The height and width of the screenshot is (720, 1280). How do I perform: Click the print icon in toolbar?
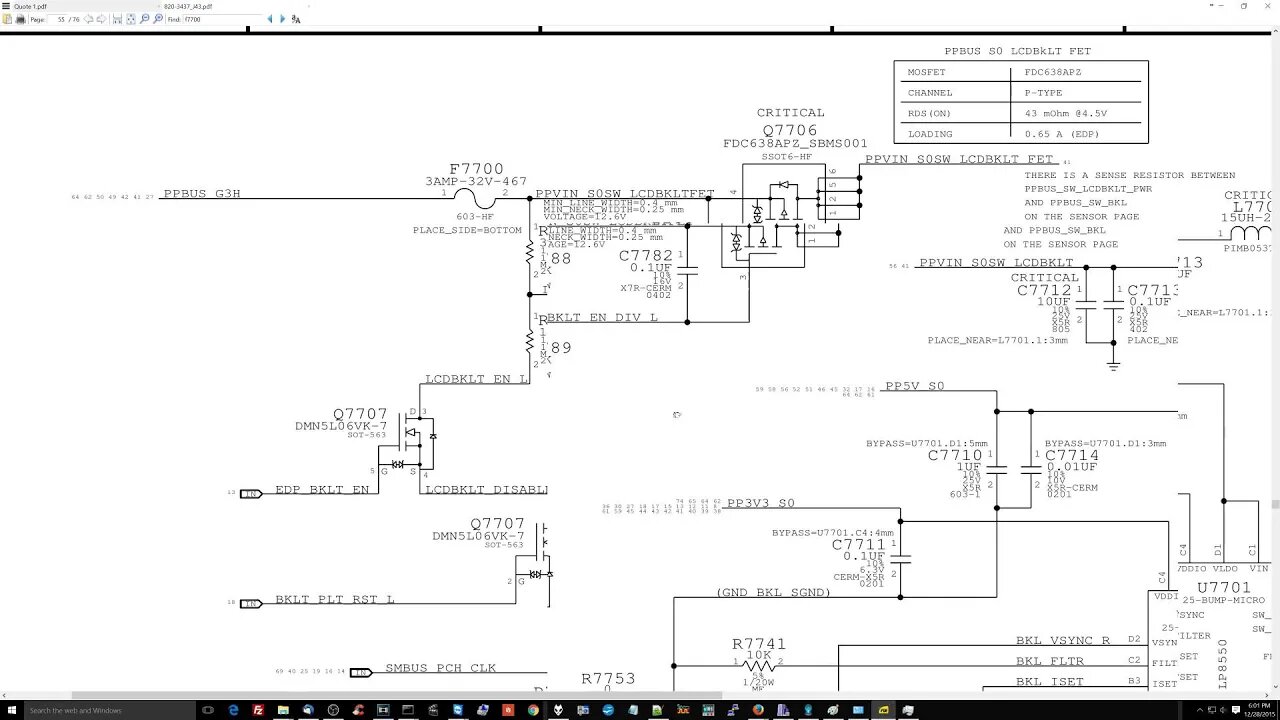pos(20,19)
